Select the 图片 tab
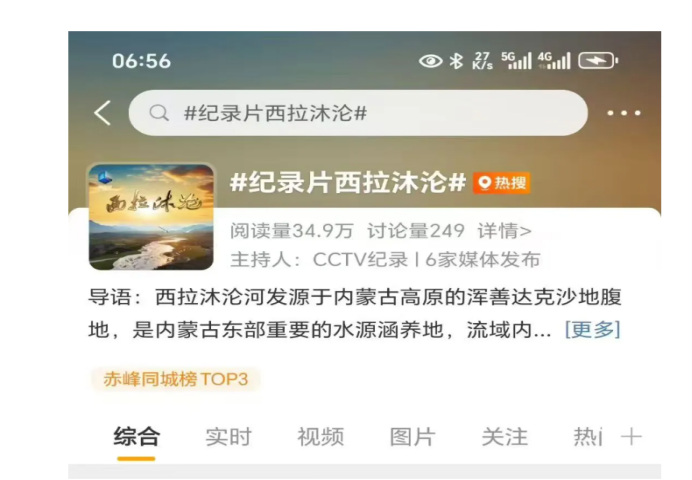The image size is (692, 480). (413, 437)
